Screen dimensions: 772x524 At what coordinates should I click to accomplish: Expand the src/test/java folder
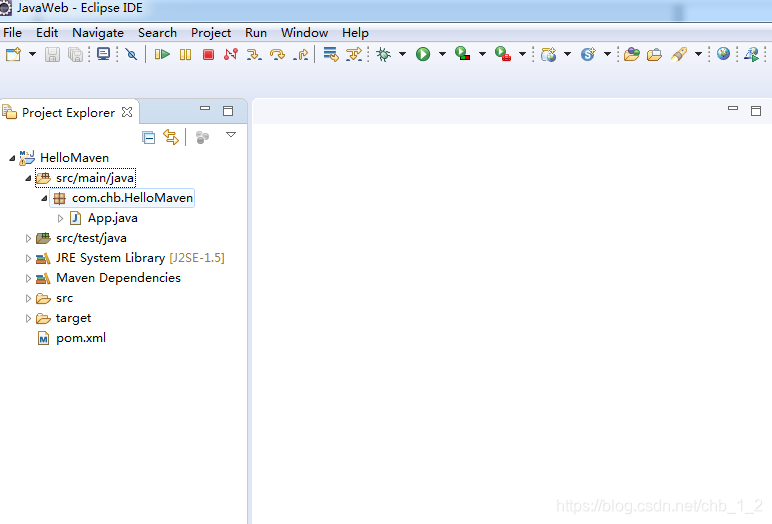[28, 238]
